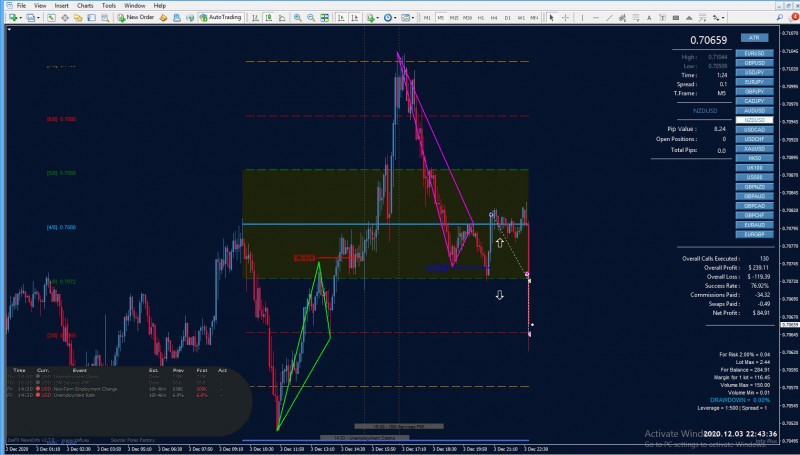Image resolution: width=800 pixels, height=455 pixels.
Task: Switch to the EURUSD symbol button
Action: point(754,53)
